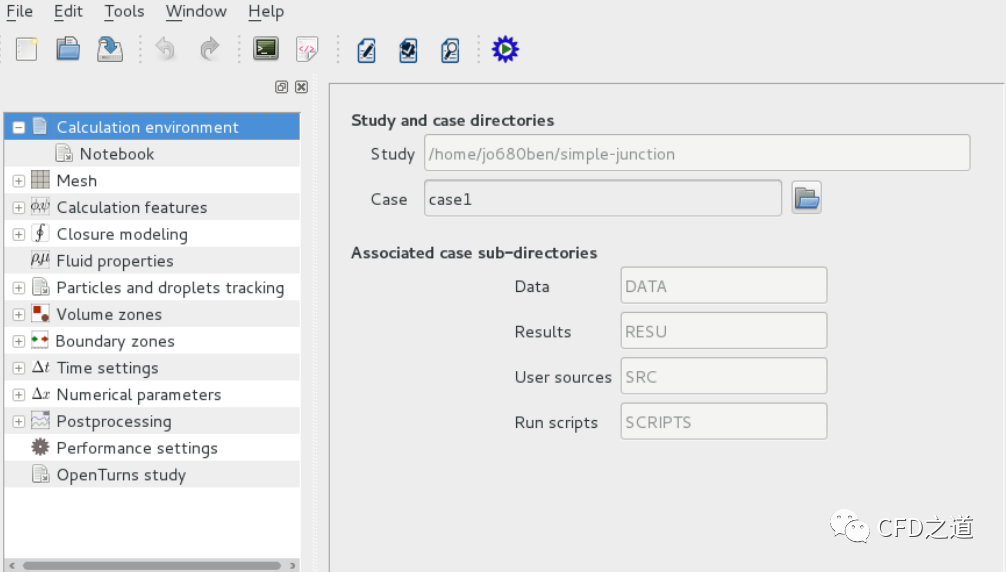Open the terminal window icon
The image size is (1006, 572).
click(x=266, y=49)
